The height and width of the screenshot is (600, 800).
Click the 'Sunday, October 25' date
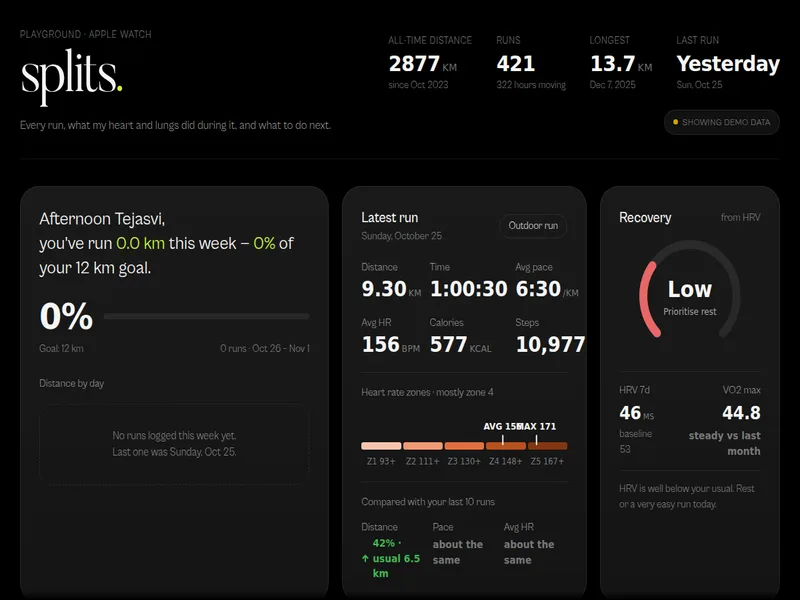(x=402, y=236)
